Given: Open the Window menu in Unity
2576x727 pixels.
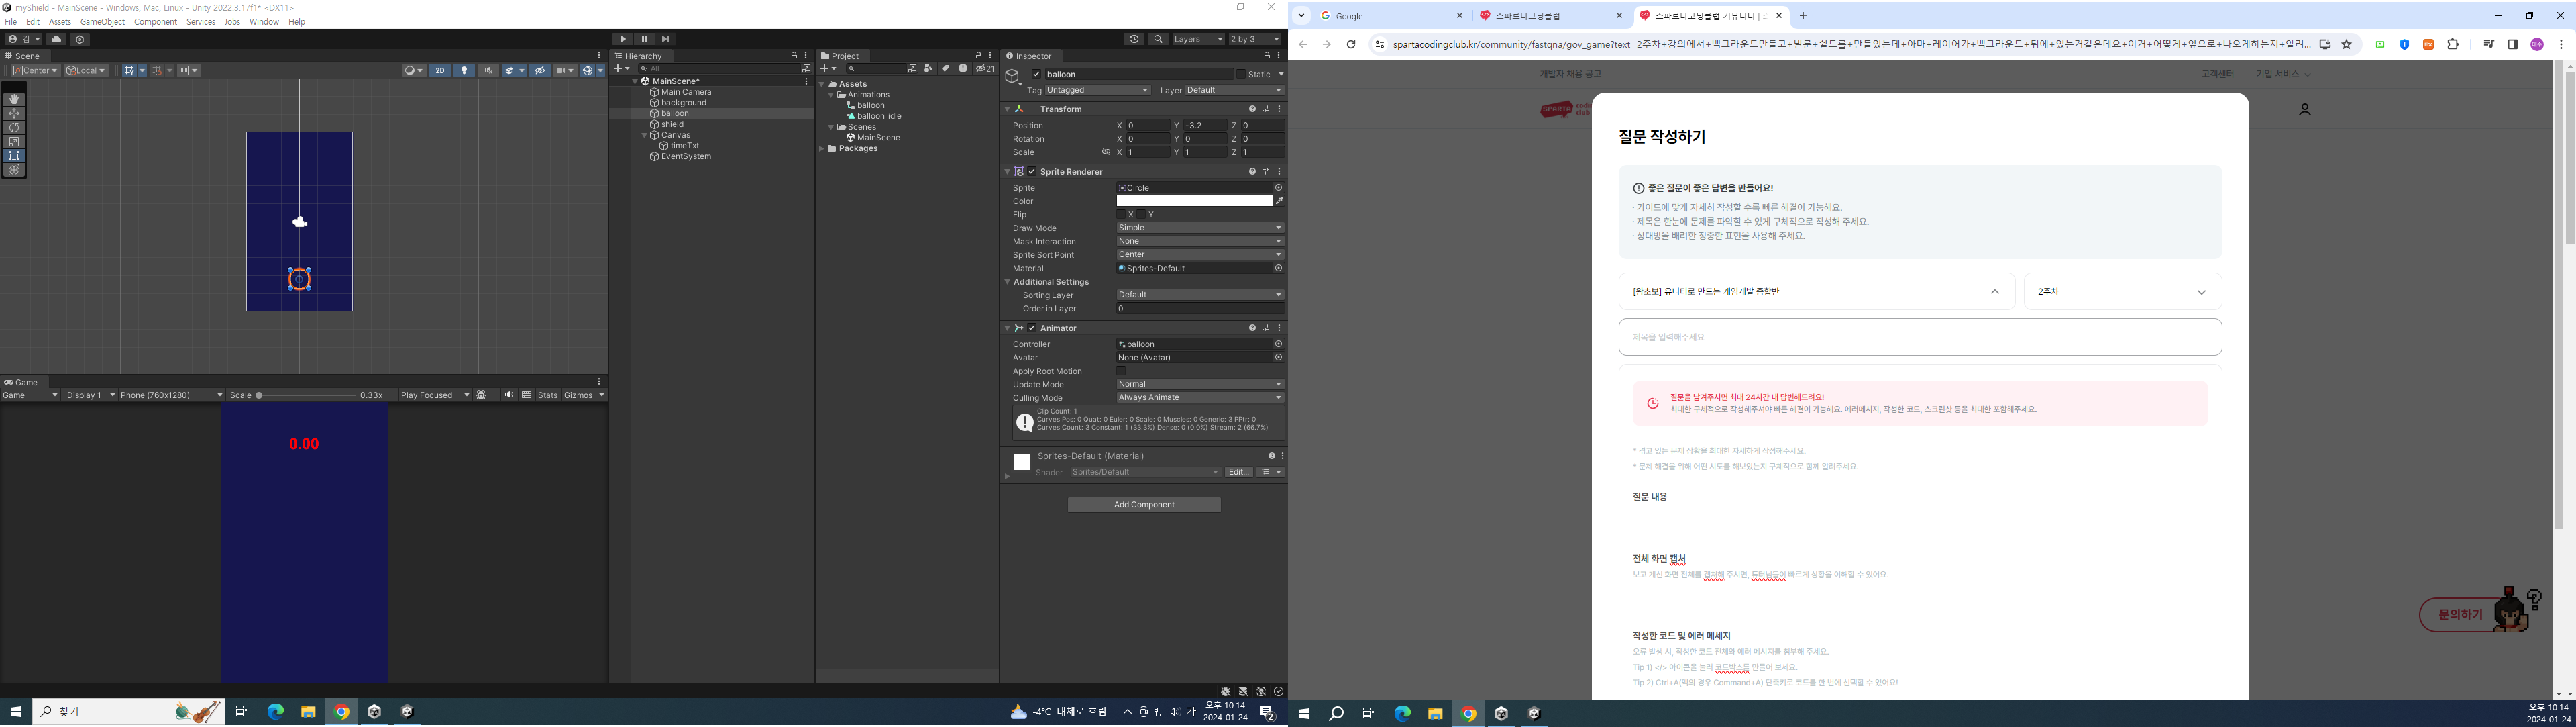Looking at the screenshot, I should click(x=264, y=21).
